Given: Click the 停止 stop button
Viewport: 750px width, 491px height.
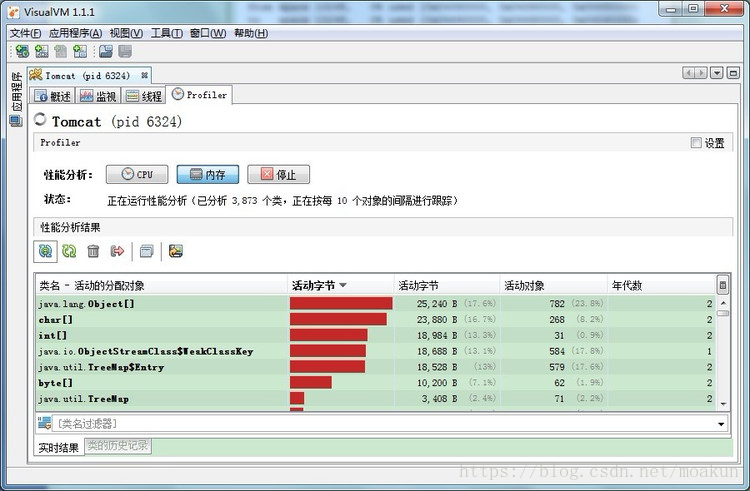Looking at the screenshot, I should tap(278, 175).
